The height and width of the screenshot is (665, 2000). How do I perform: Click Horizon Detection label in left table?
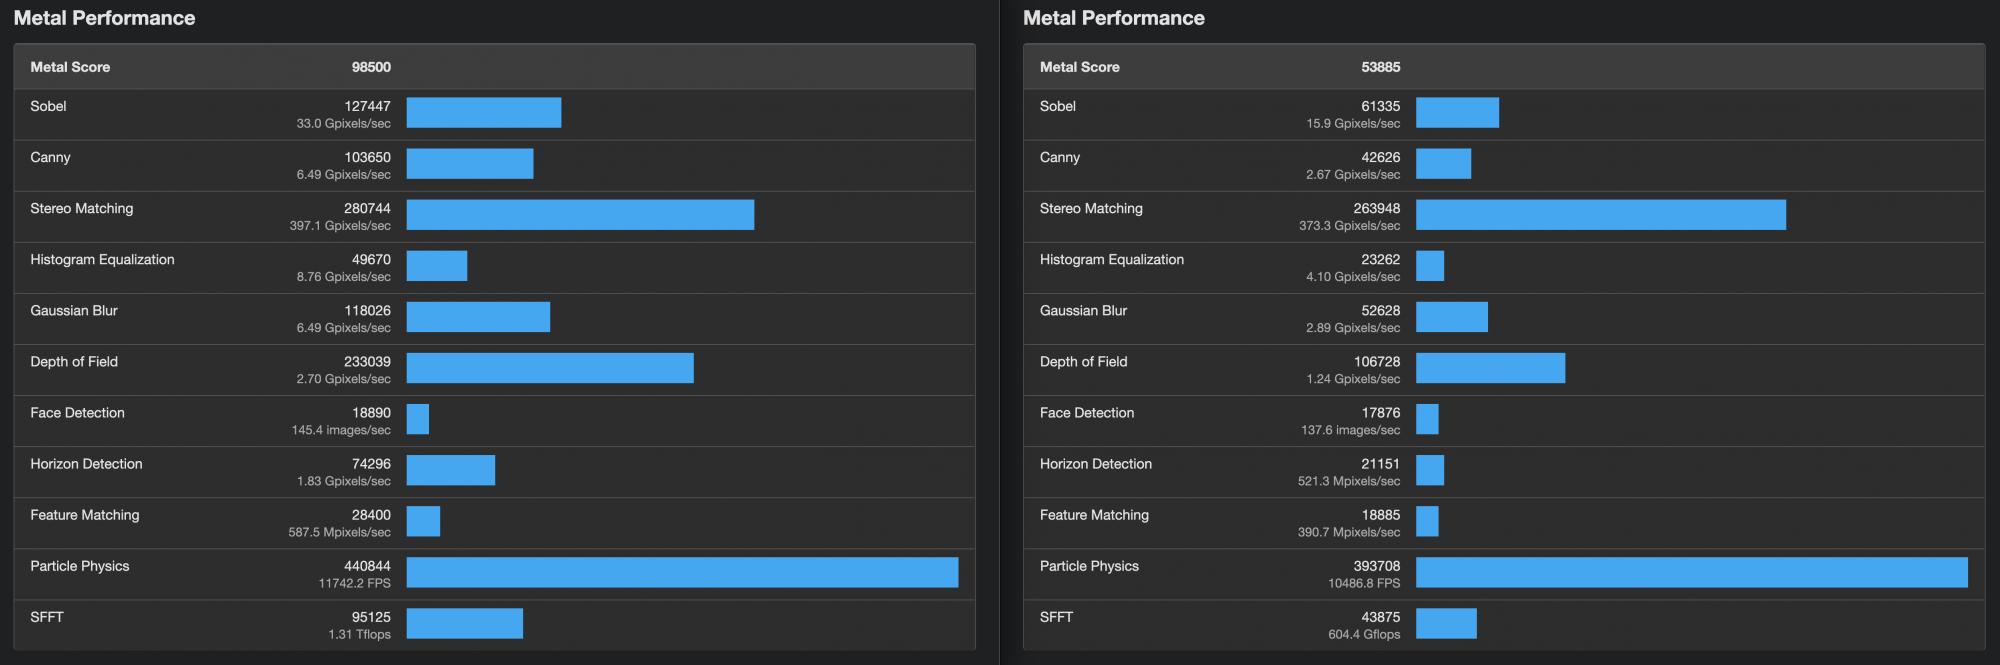(x=86, y=463)
